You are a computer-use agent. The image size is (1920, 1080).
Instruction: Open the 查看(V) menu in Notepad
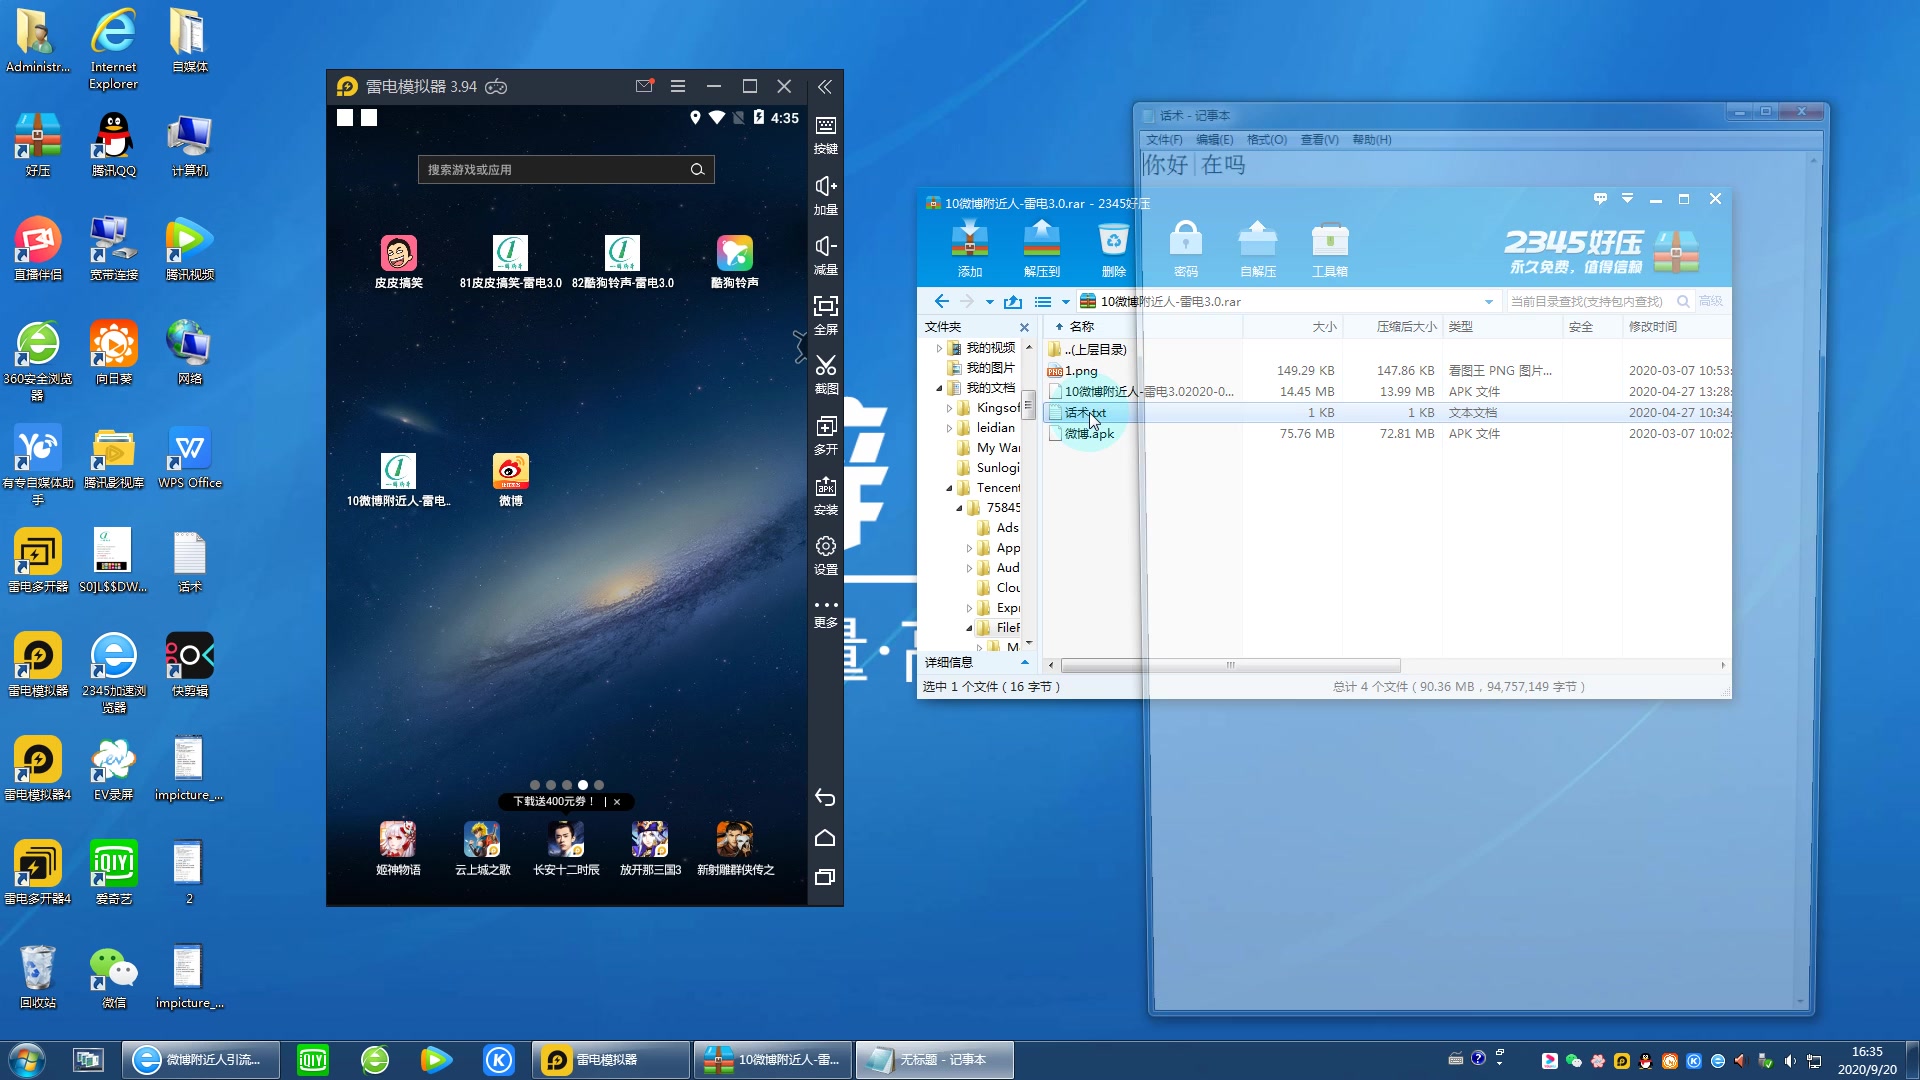coord(1319,140)
